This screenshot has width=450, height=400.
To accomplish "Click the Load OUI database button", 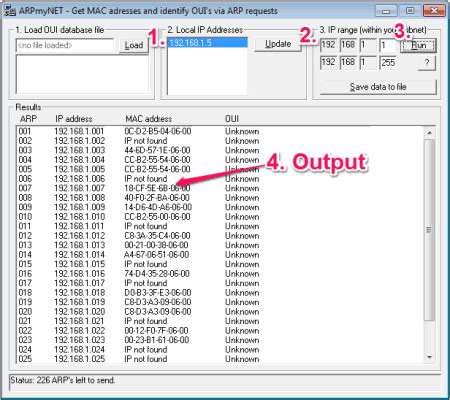I will click(134, 45).
